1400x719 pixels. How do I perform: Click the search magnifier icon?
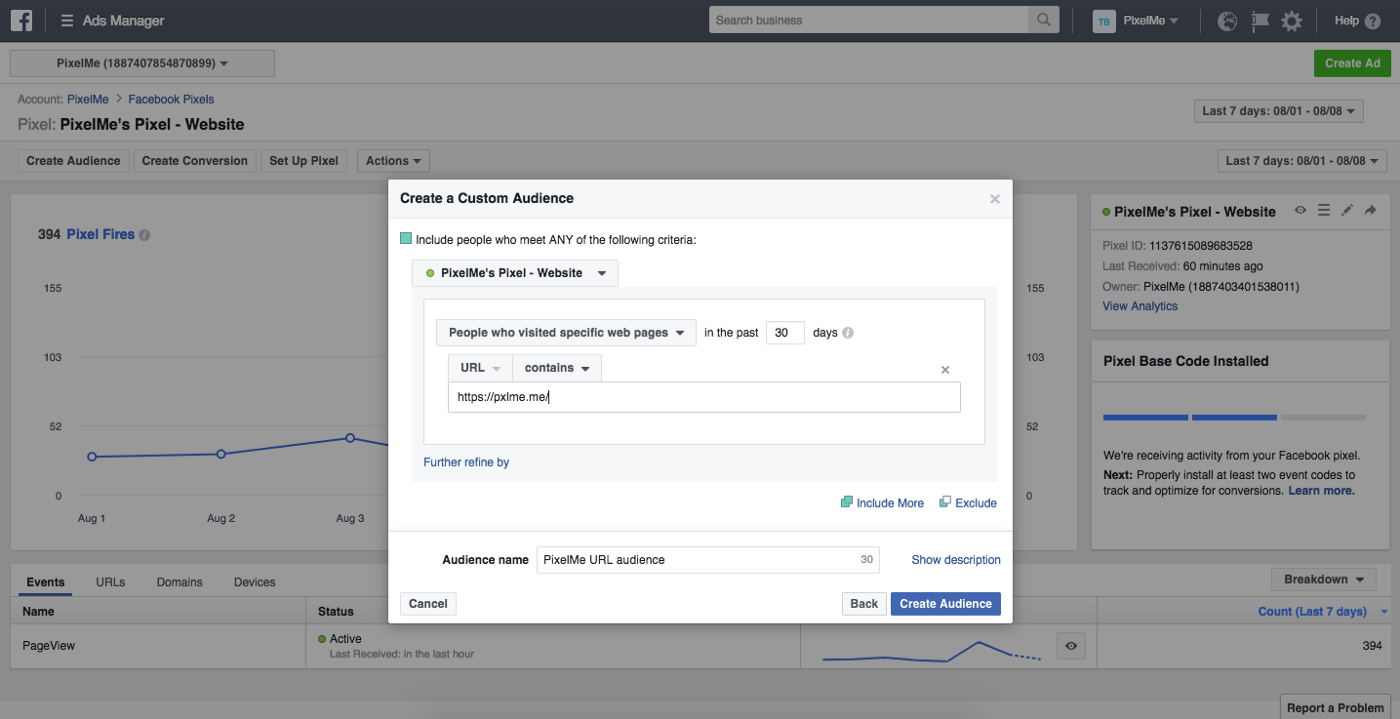click(1043, 20)
